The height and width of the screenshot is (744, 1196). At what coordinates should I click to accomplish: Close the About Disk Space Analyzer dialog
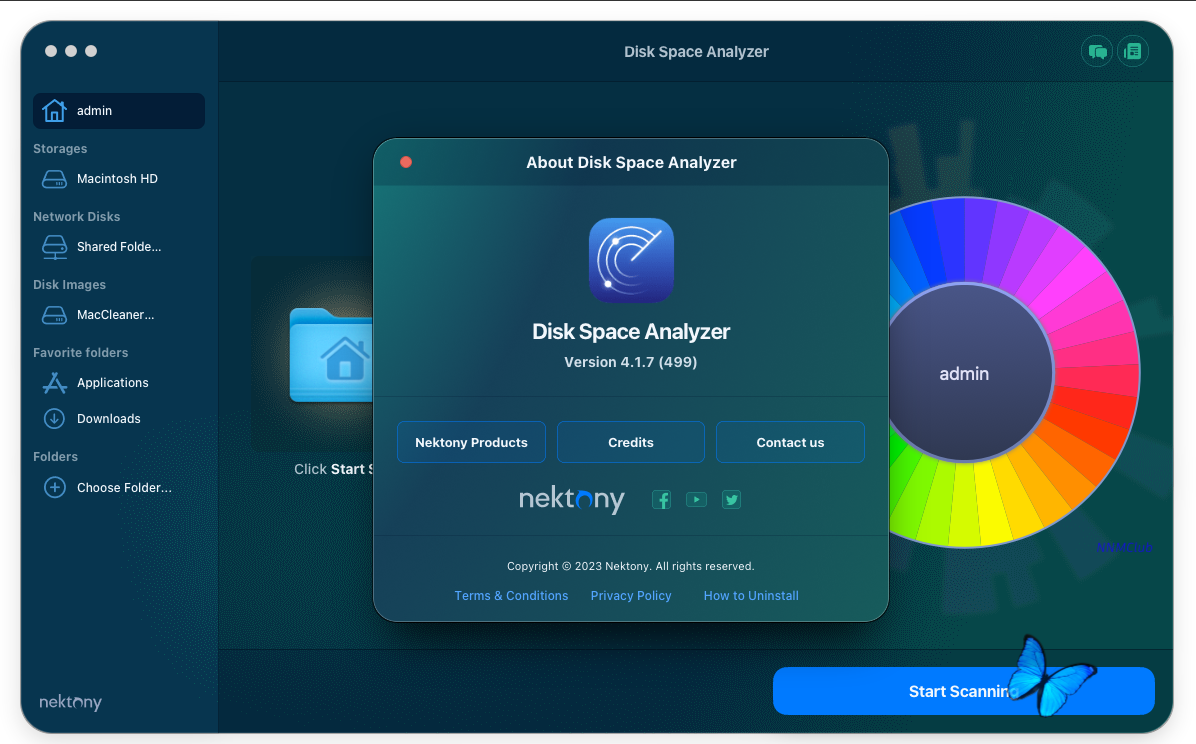click(406, 162)
